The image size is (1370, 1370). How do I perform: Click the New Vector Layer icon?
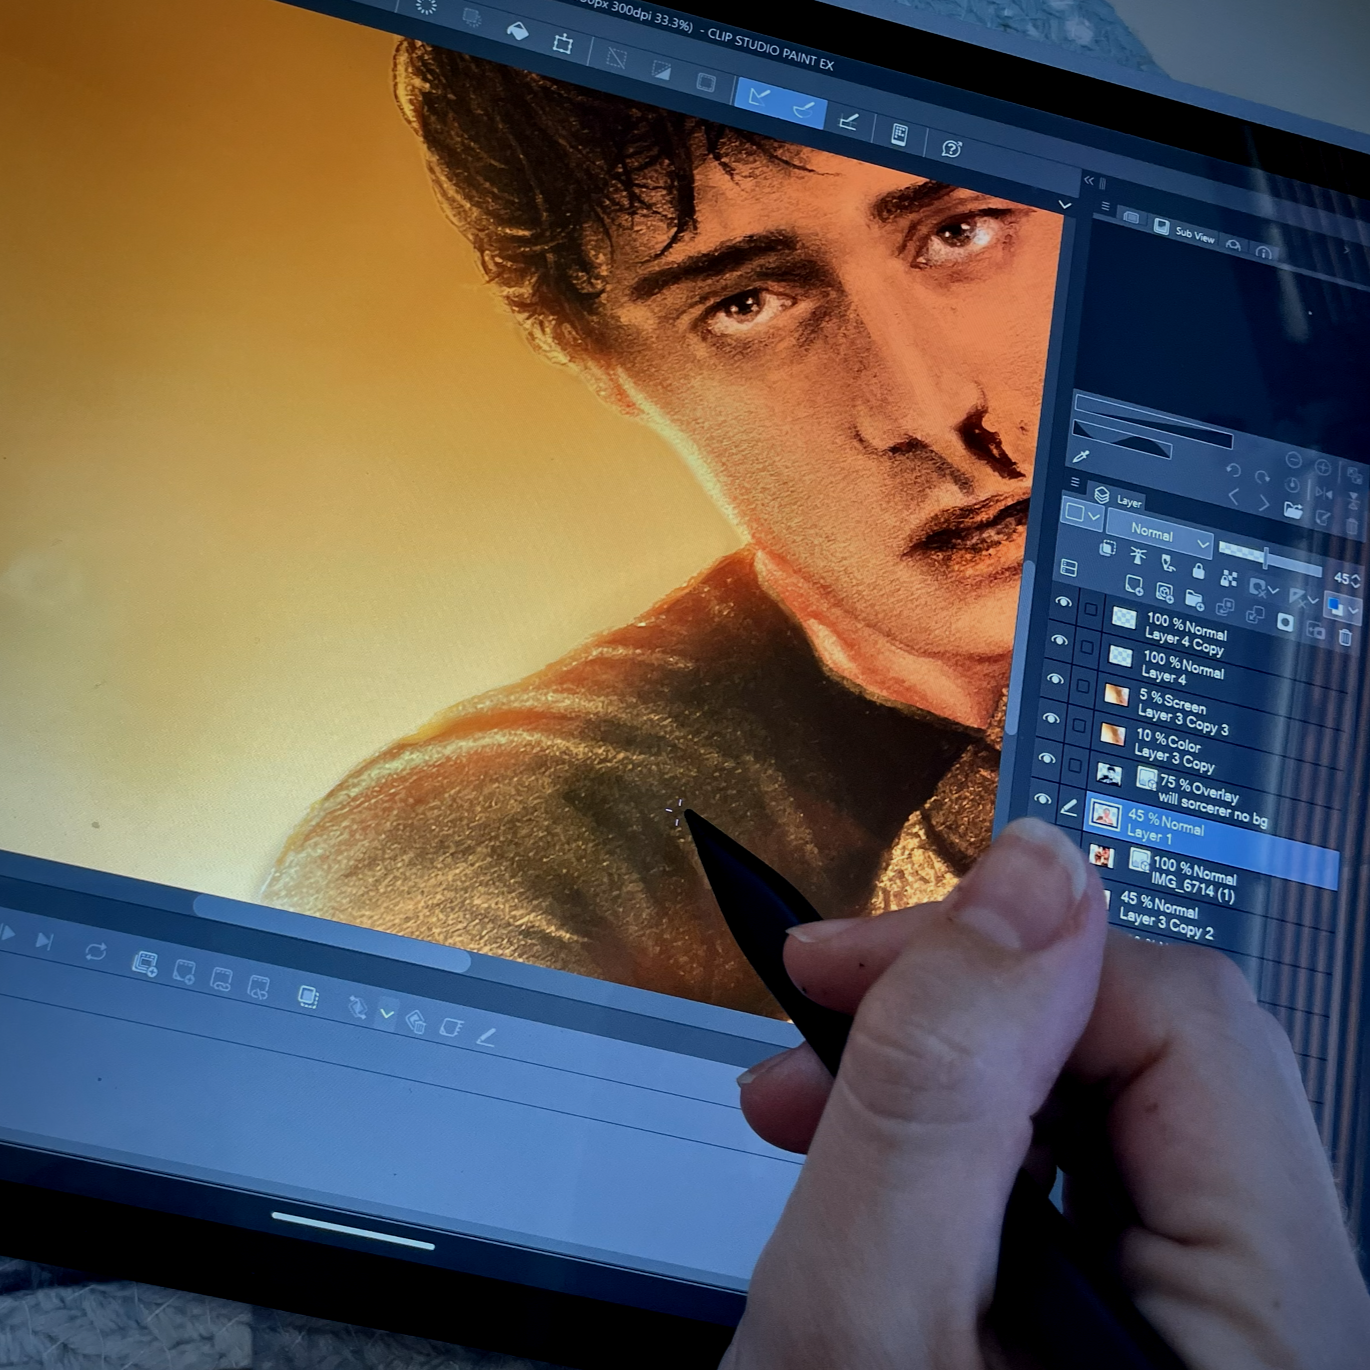tap(1164, 591)
